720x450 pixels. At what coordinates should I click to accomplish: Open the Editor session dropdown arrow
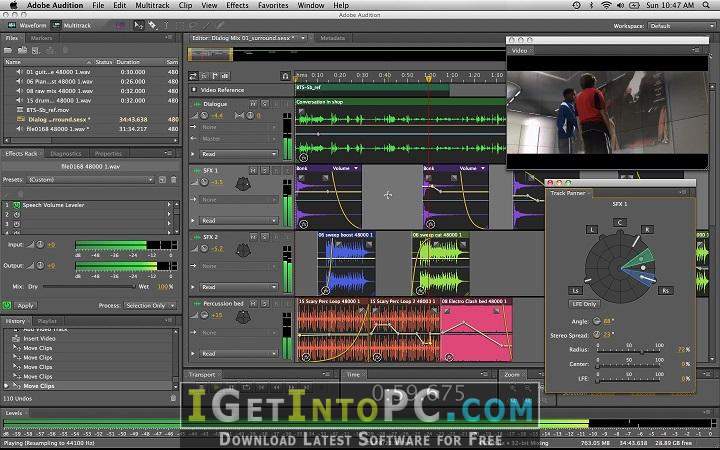pyautogui.click(x=303, y=38)
